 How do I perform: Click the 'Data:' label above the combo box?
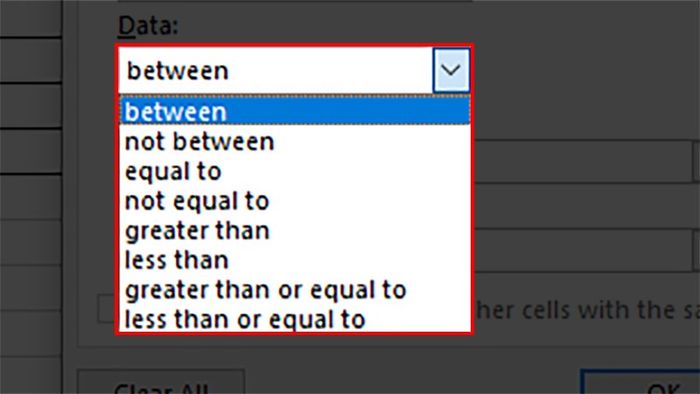148,25
